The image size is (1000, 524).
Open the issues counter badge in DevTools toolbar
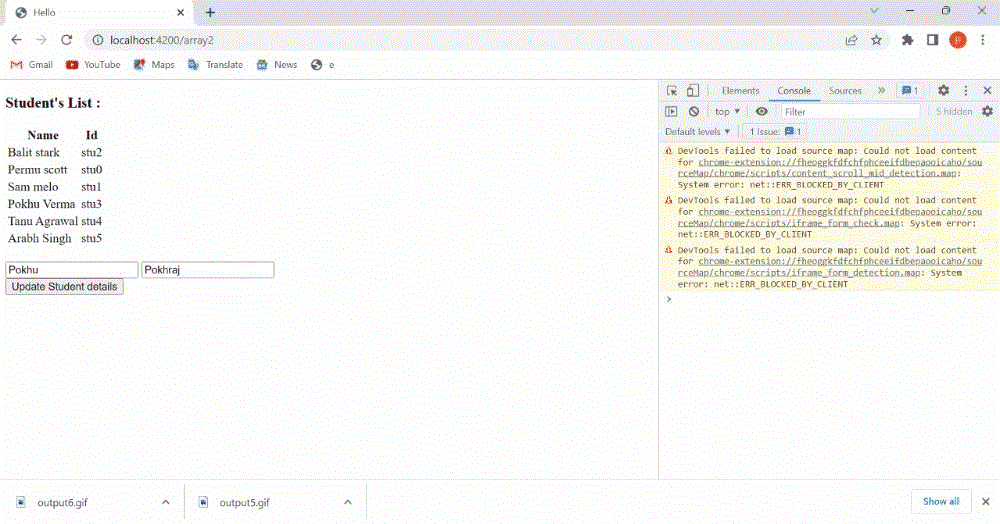pos(910,91)
